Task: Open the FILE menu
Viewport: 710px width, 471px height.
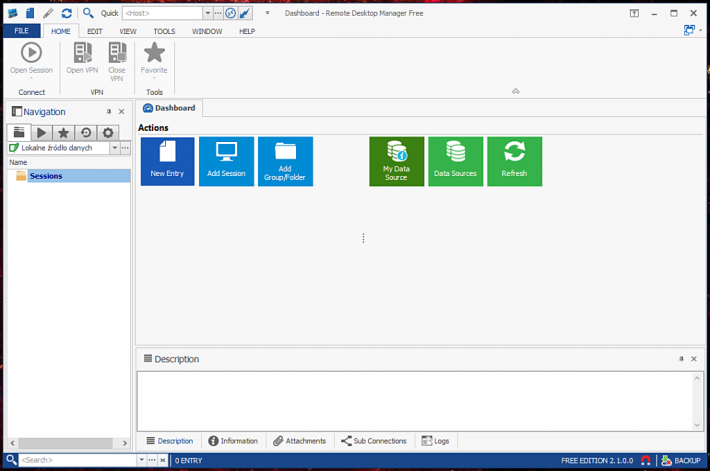Action: (22, 31)
